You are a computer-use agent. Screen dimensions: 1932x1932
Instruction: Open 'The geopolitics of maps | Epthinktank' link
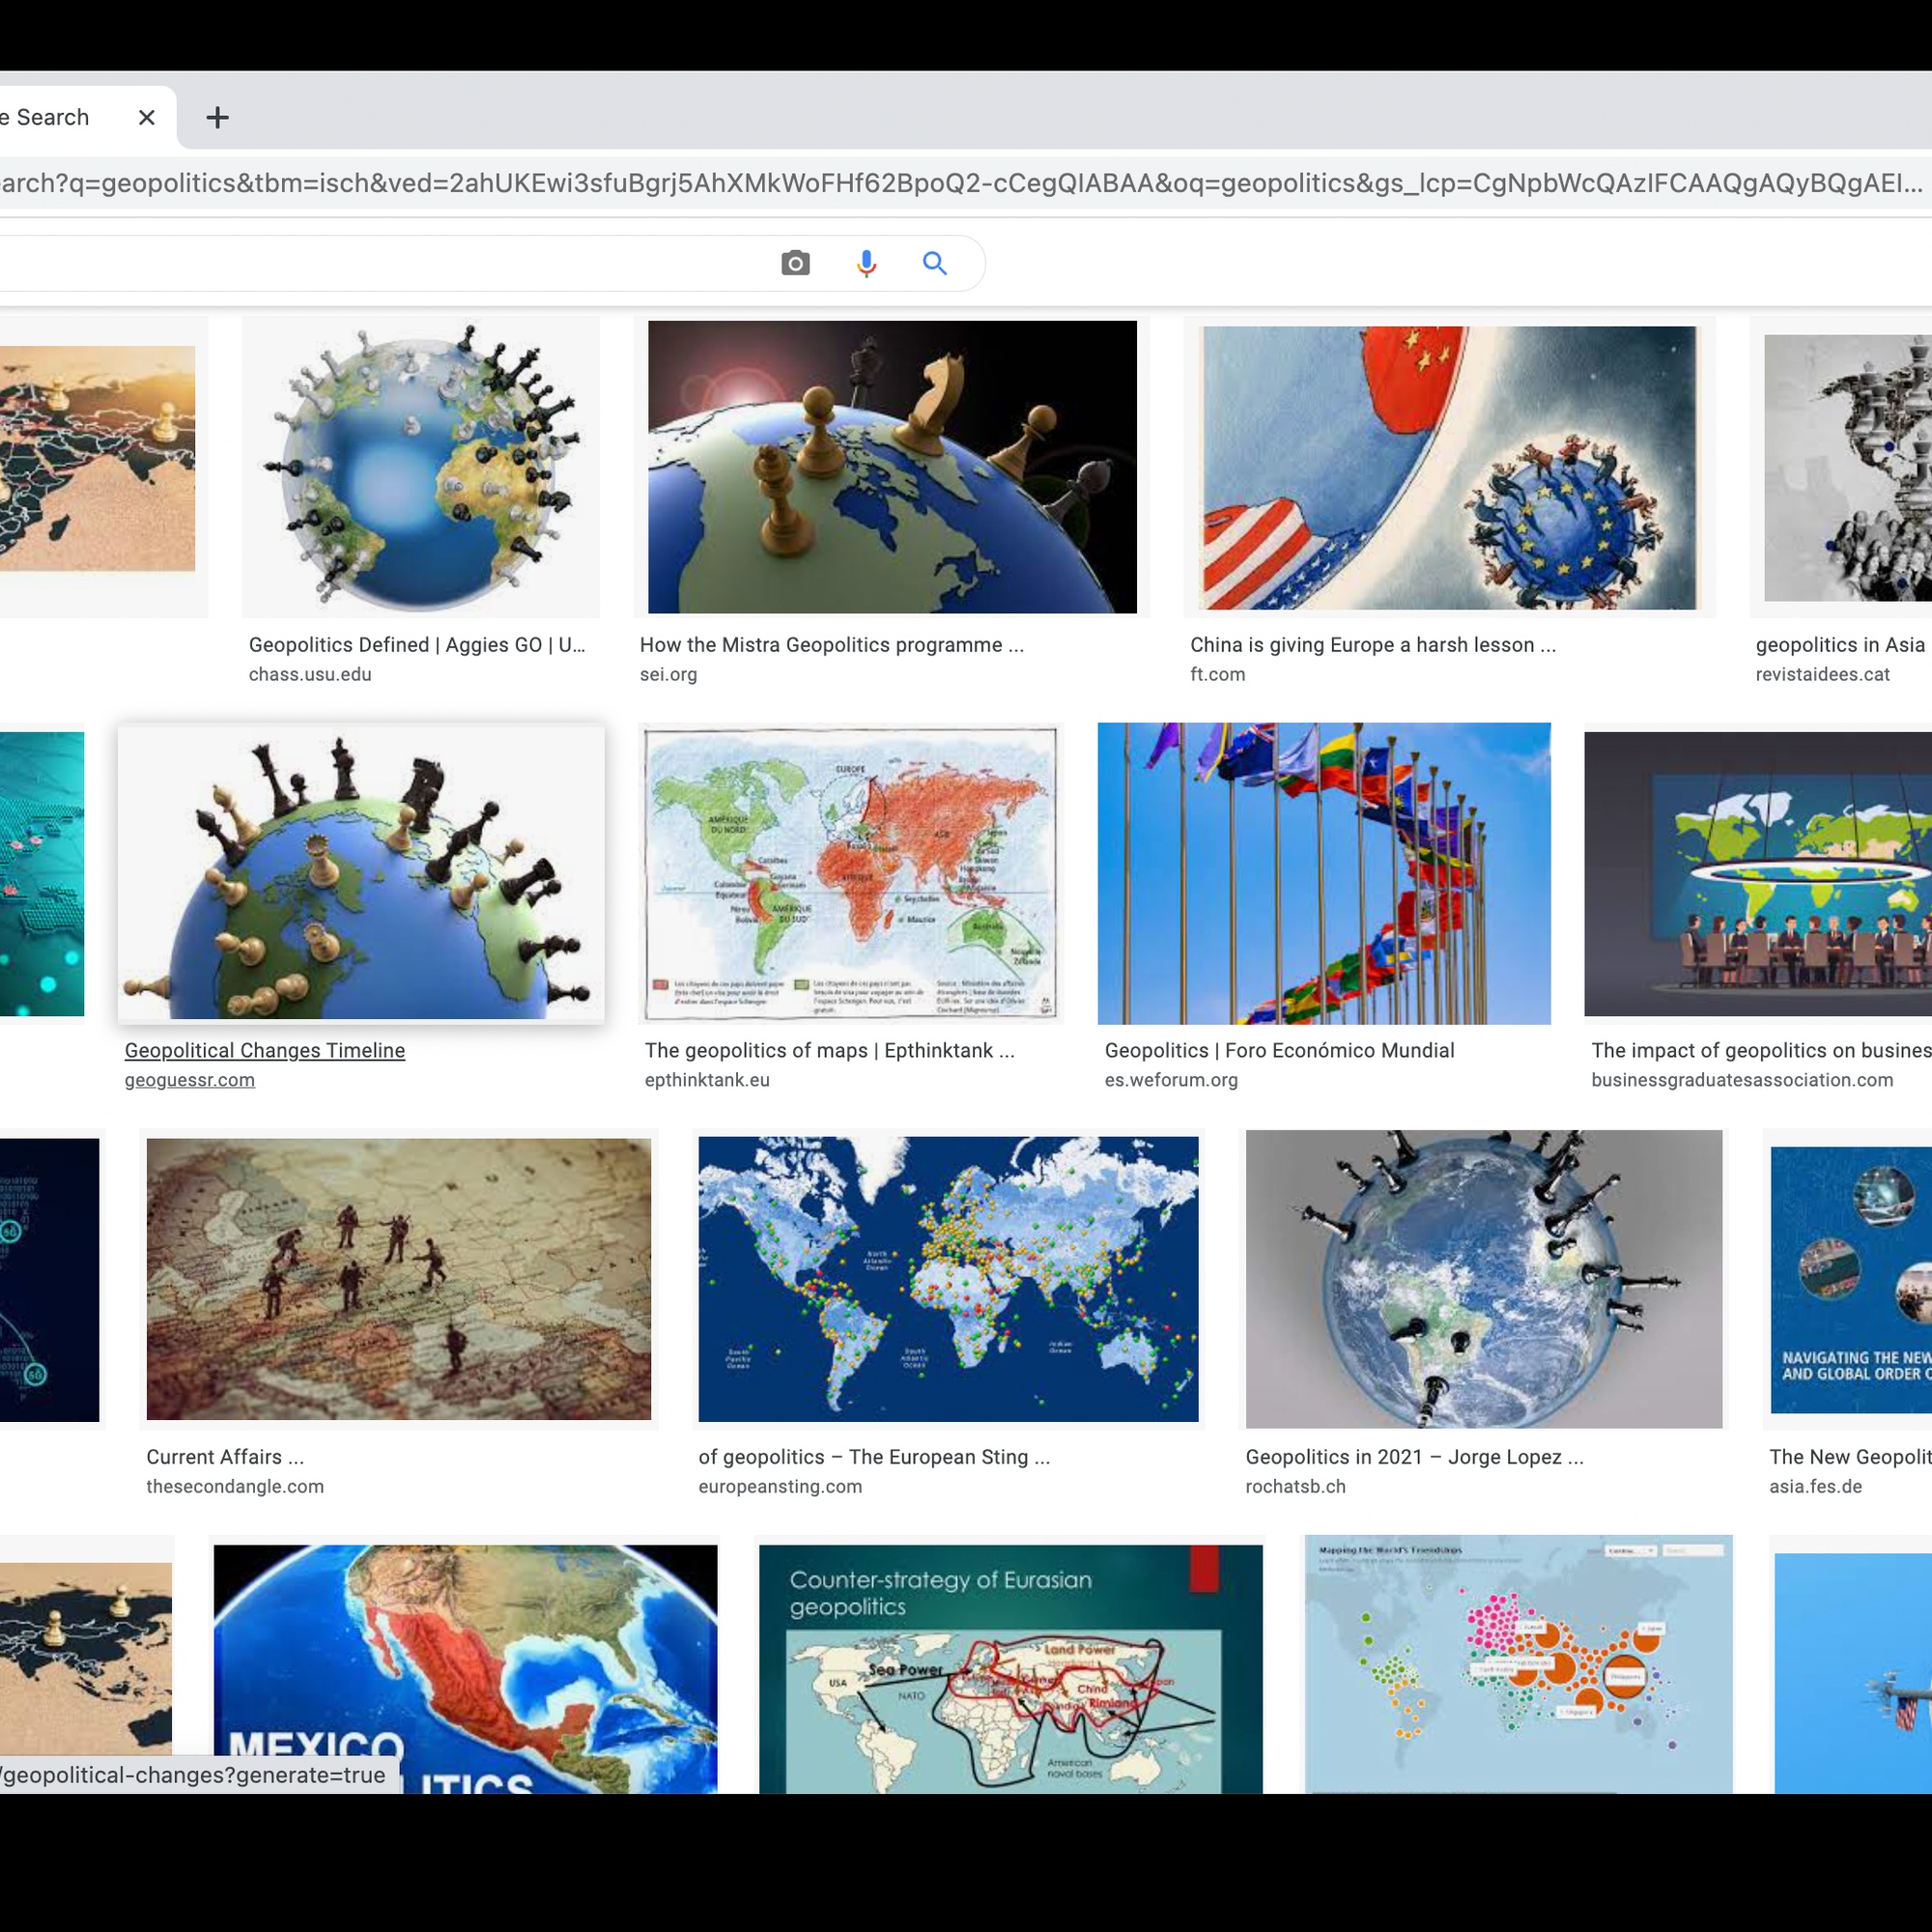pos(829,1050)
